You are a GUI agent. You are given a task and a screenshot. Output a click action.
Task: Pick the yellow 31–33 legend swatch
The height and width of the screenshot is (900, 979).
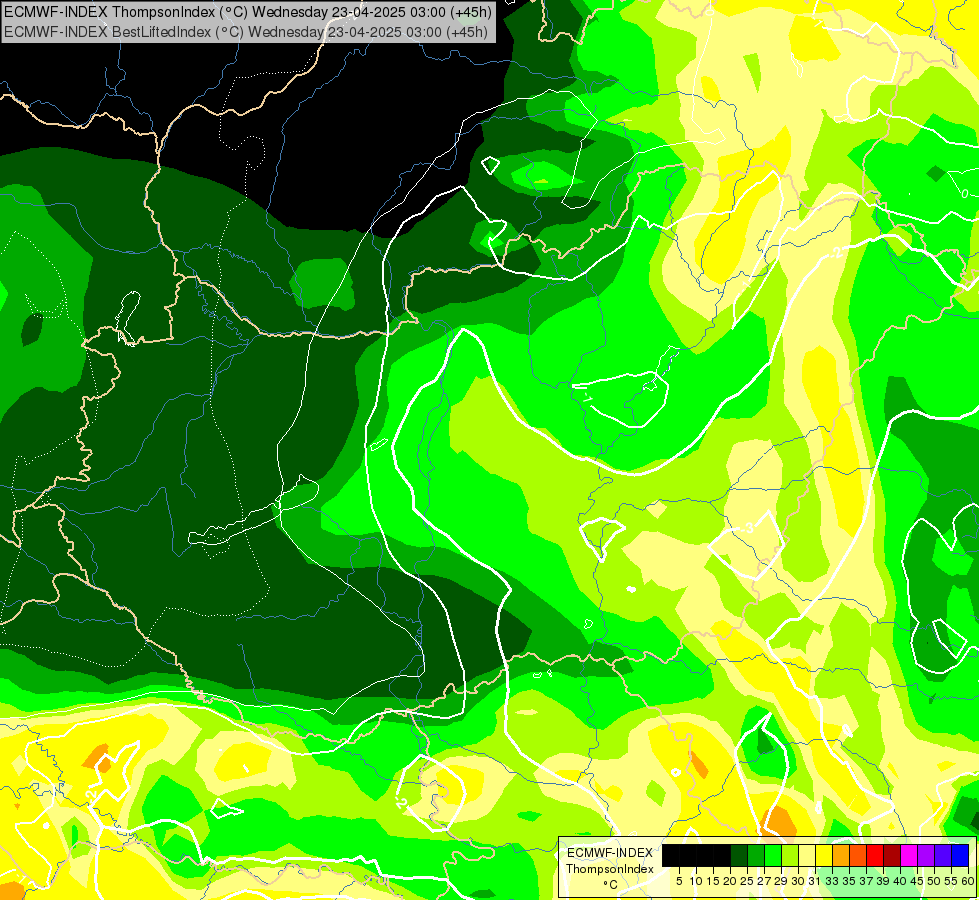824,855
